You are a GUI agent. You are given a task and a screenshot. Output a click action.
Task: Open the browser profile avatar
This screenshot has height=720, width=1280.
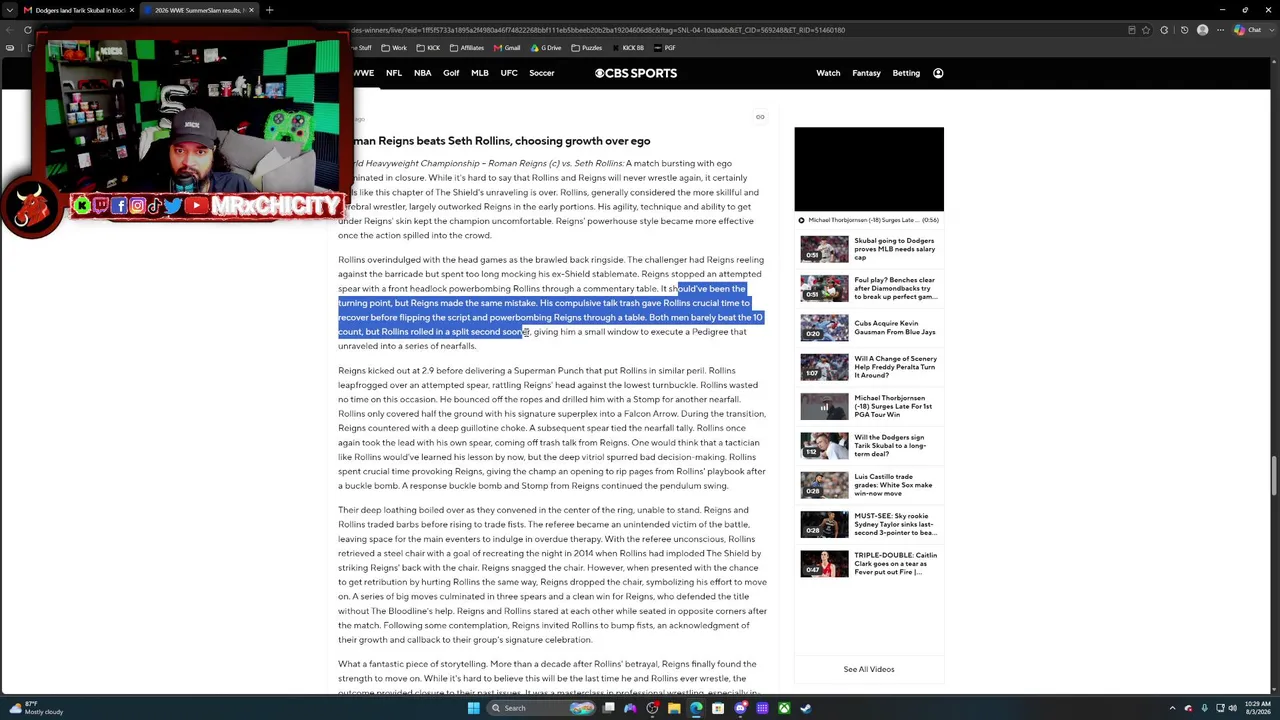click(1202, 30)
